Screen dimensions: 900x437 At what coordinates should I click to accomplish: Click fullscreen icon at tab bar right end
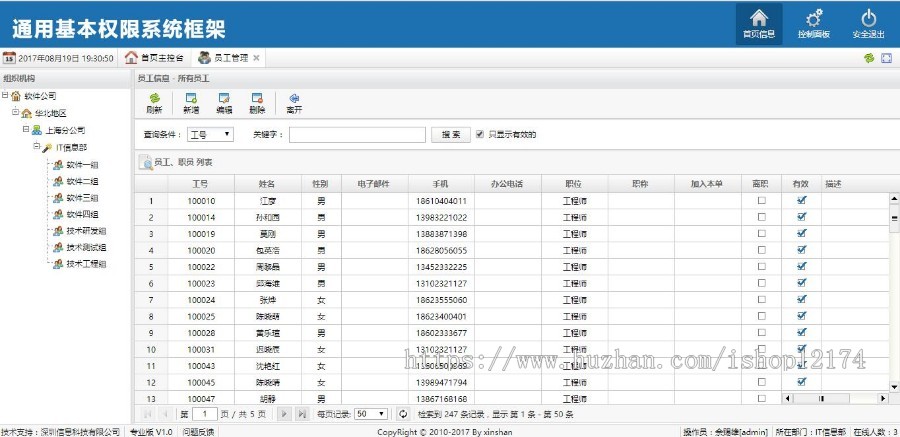pos(886,58)
